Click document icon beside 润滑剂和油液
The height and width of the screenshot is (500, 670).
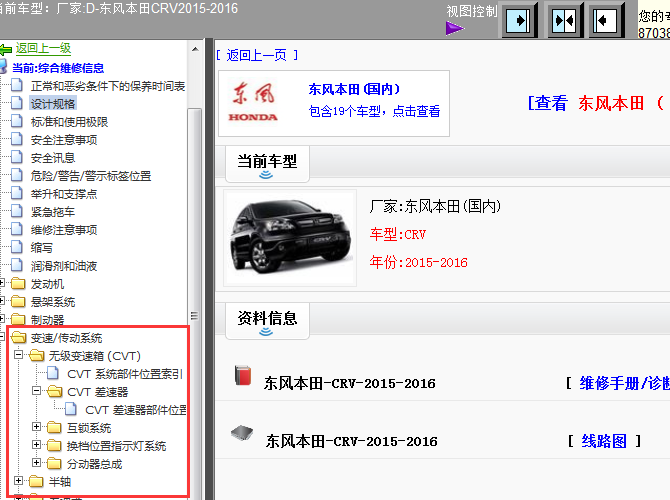pos(16,265)
